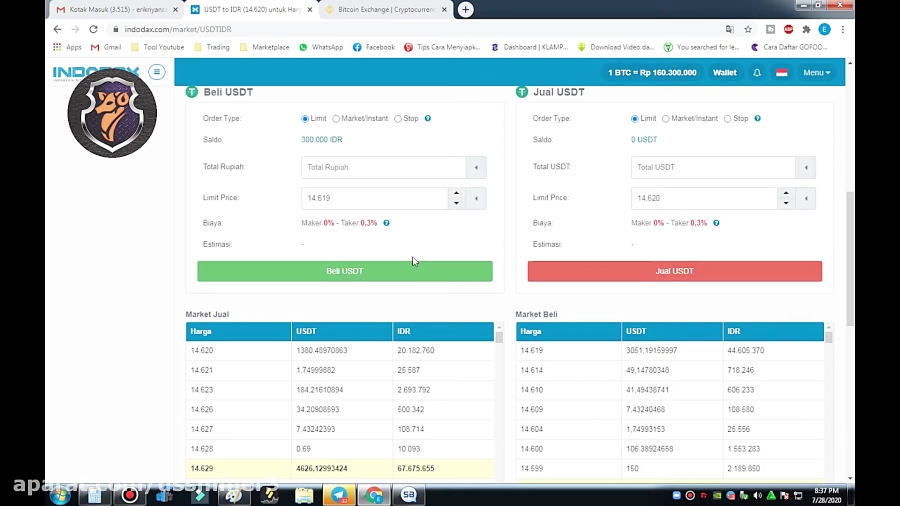
Task: Click the 300.000 IDR saldo link
Action: [x=321, y=139]
